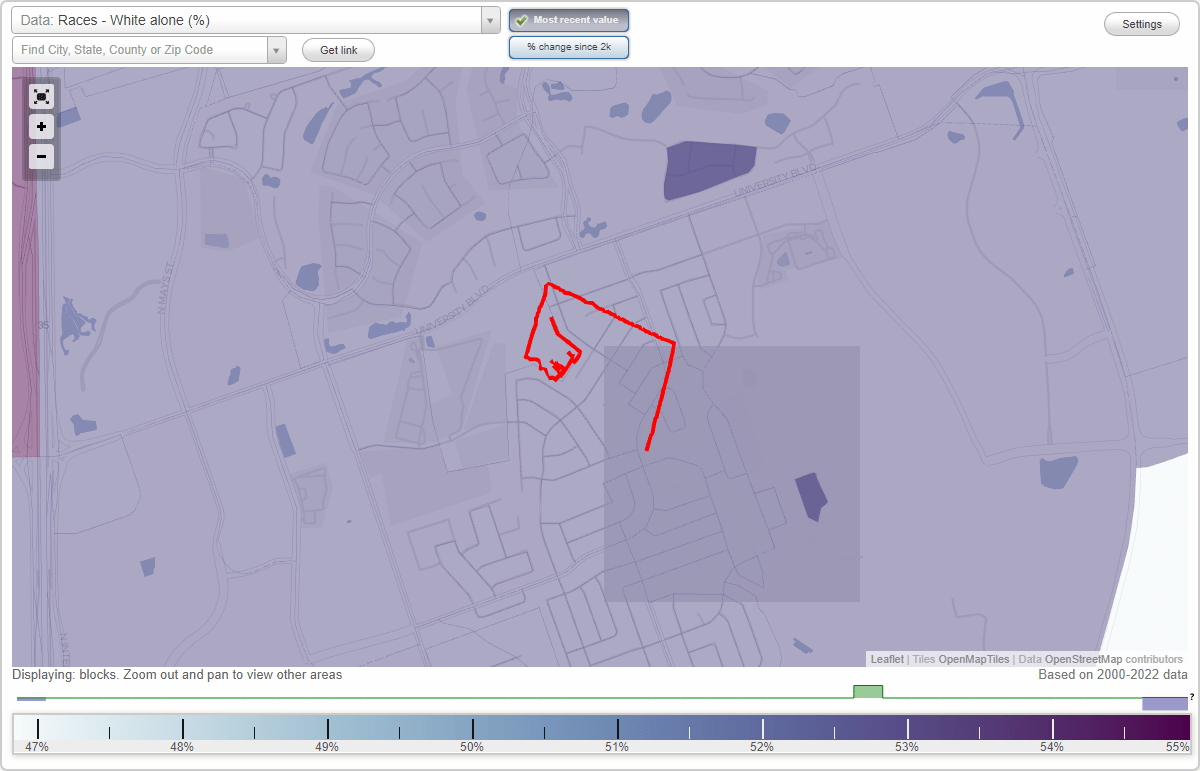Click the 55% legend label
The width and height of the screenshot is (1200, 771).
1178,747
